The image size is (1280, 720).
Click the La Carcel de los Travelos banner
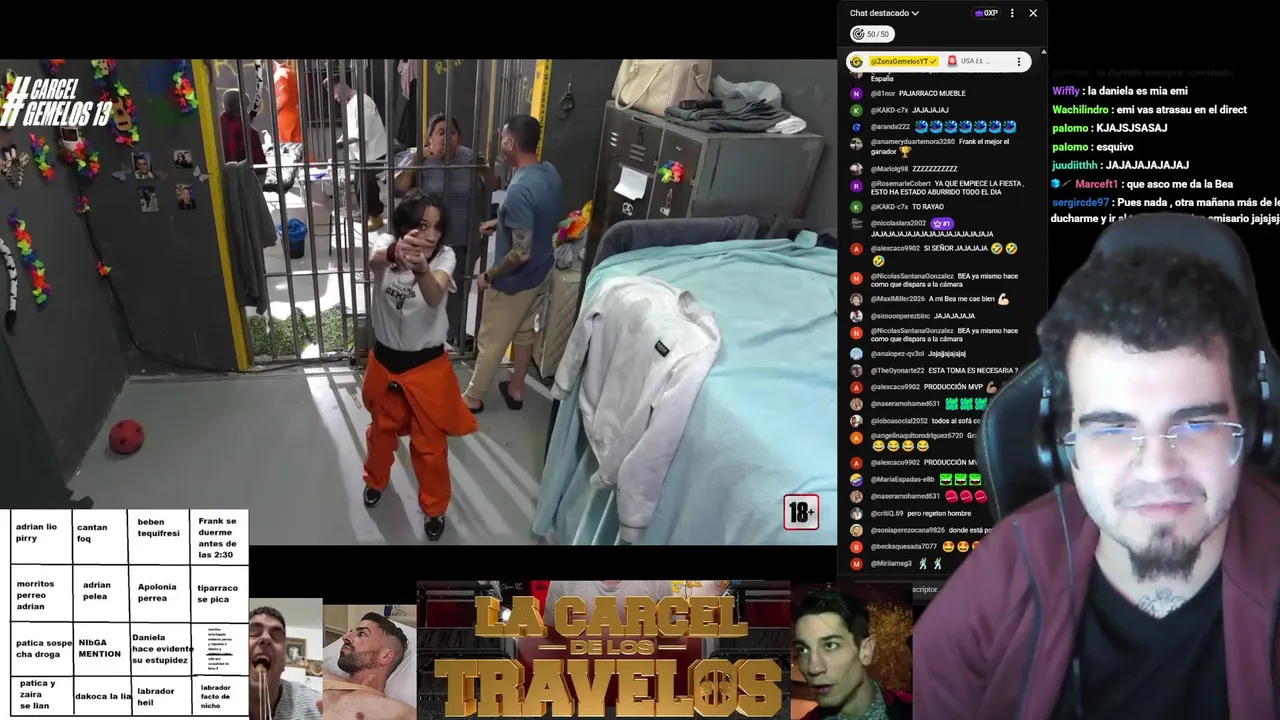(x=603, y=650)
